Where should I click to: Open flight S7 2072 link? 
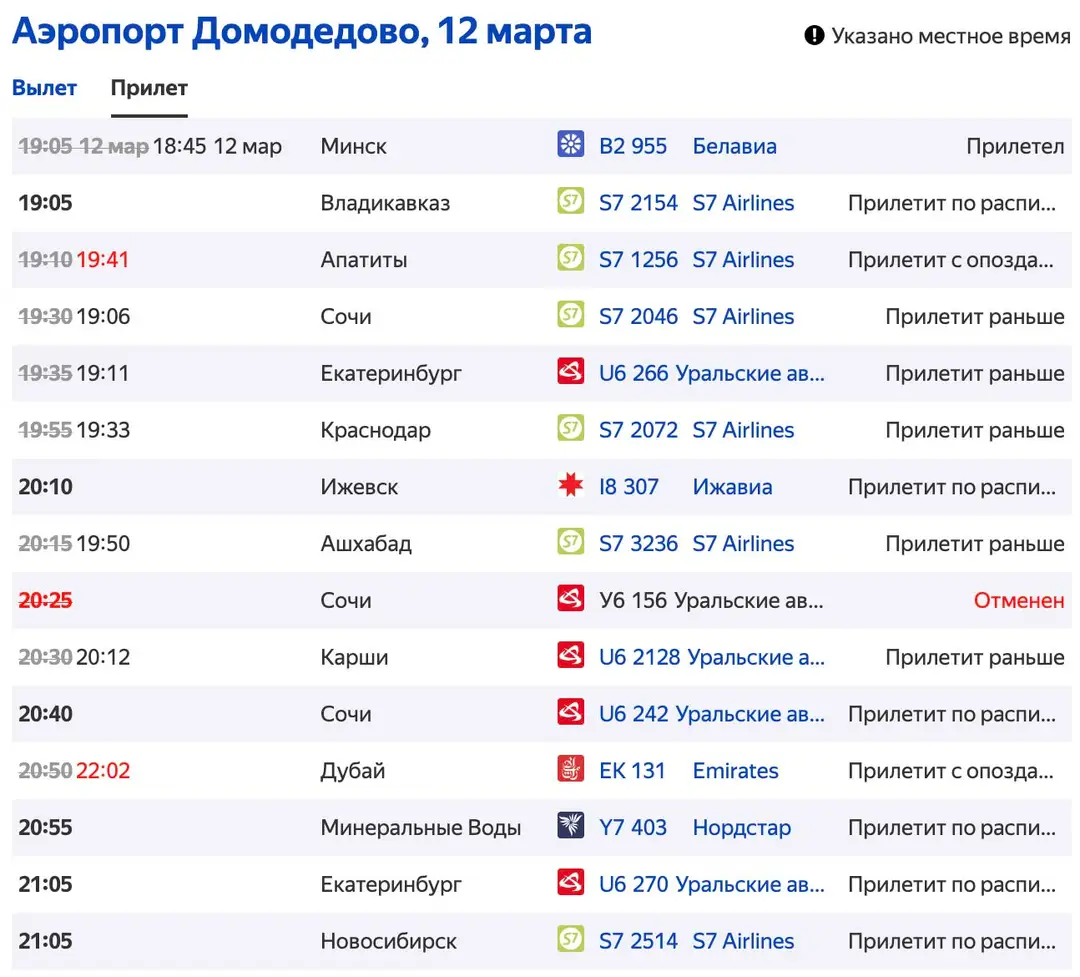(638, 430)
